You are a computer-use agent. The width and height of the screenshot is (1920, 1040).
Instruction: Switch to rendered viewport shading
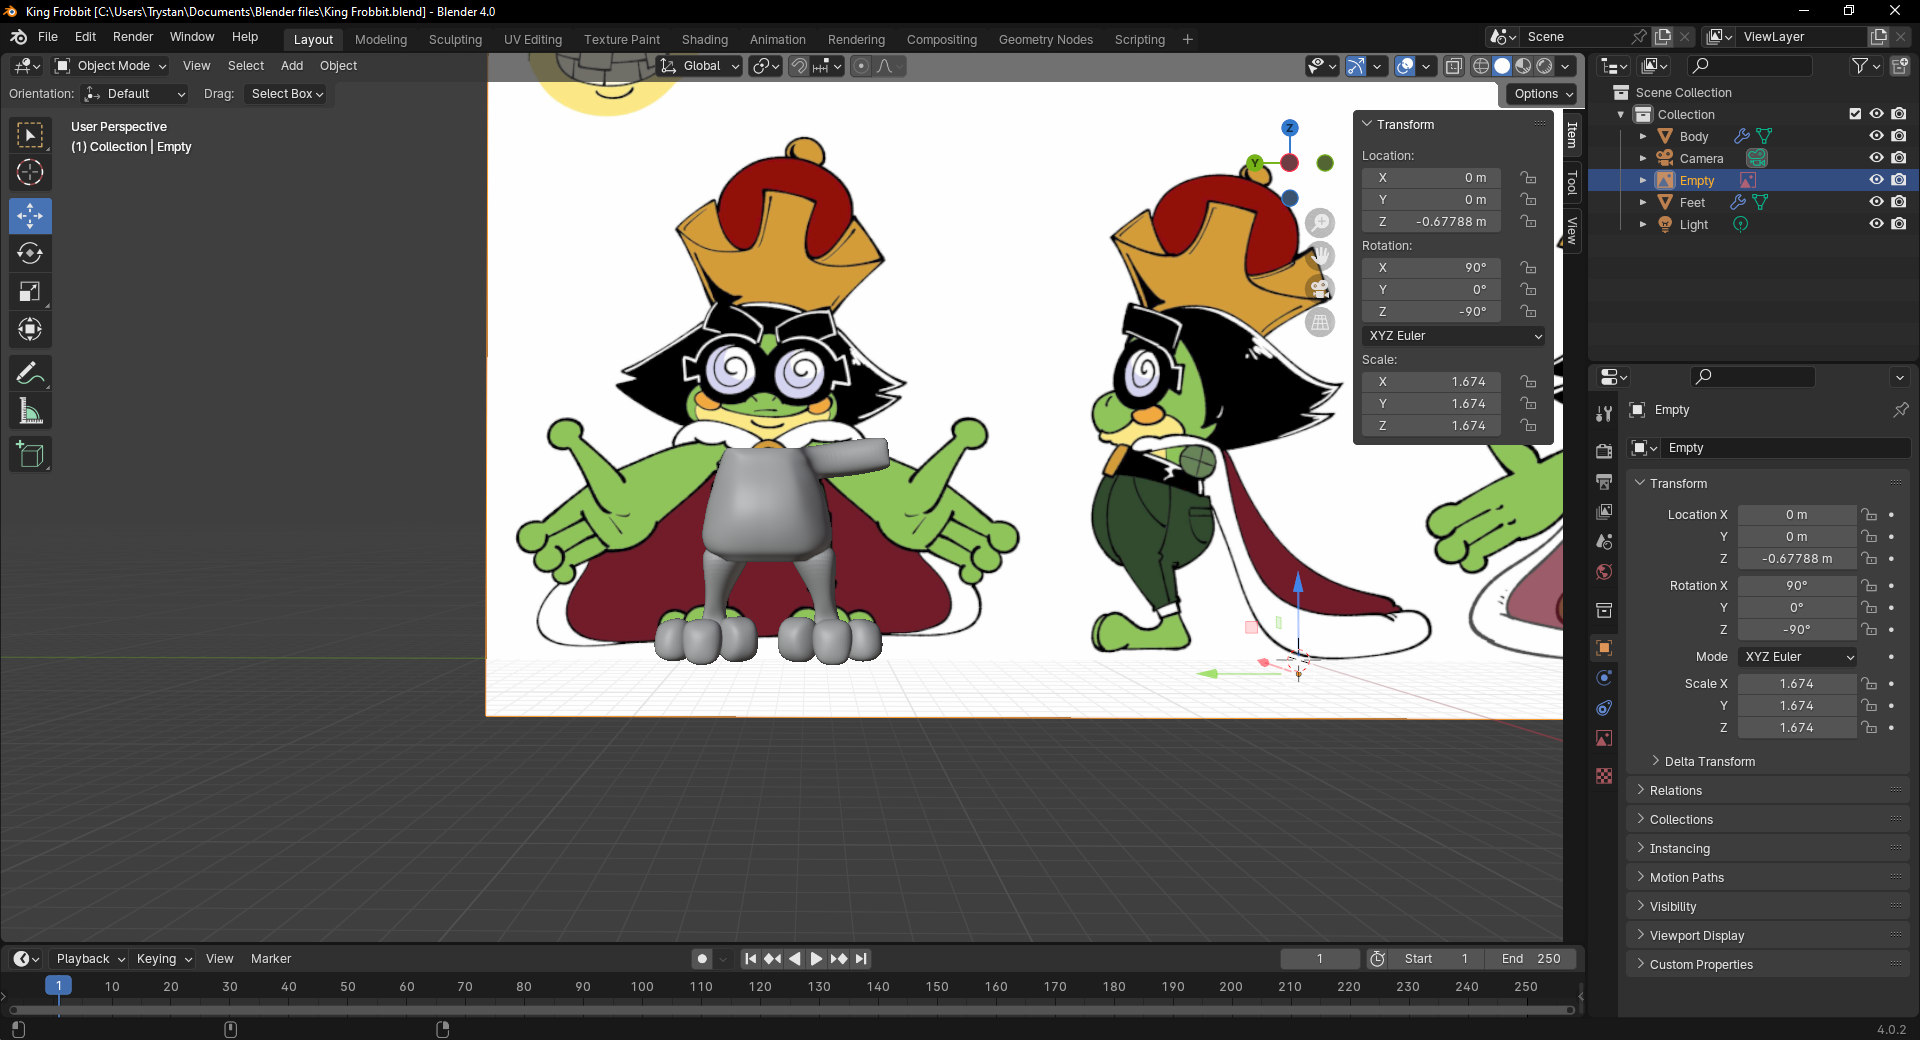point(1545,66)
